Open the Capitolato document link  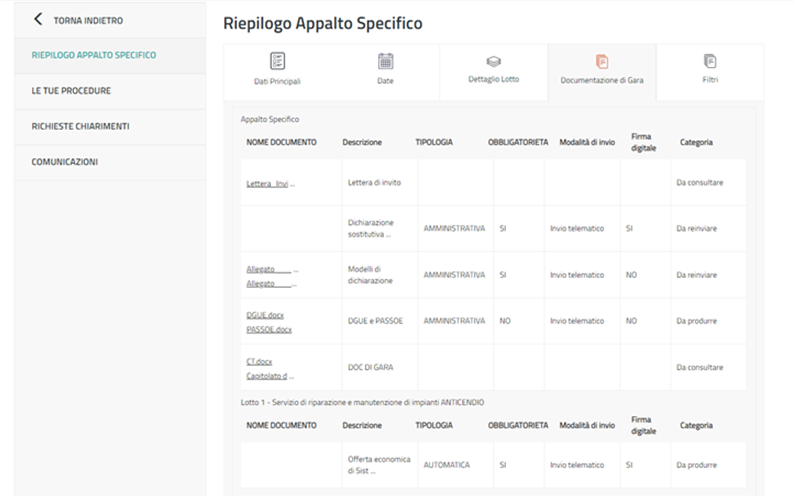tap(270, 376)
